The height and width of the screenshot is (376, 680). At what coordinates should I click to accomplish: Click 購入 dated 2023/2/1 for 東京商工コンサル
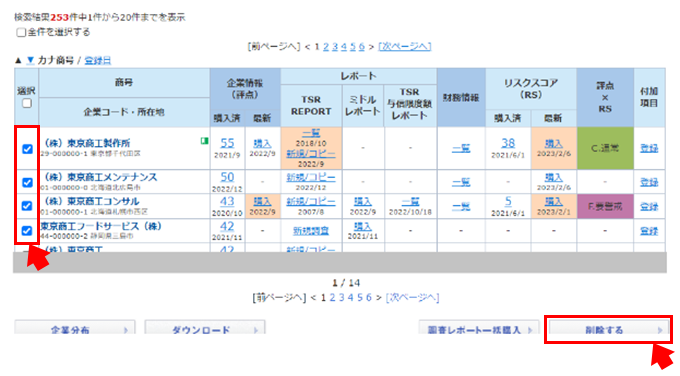coord(553,202)
